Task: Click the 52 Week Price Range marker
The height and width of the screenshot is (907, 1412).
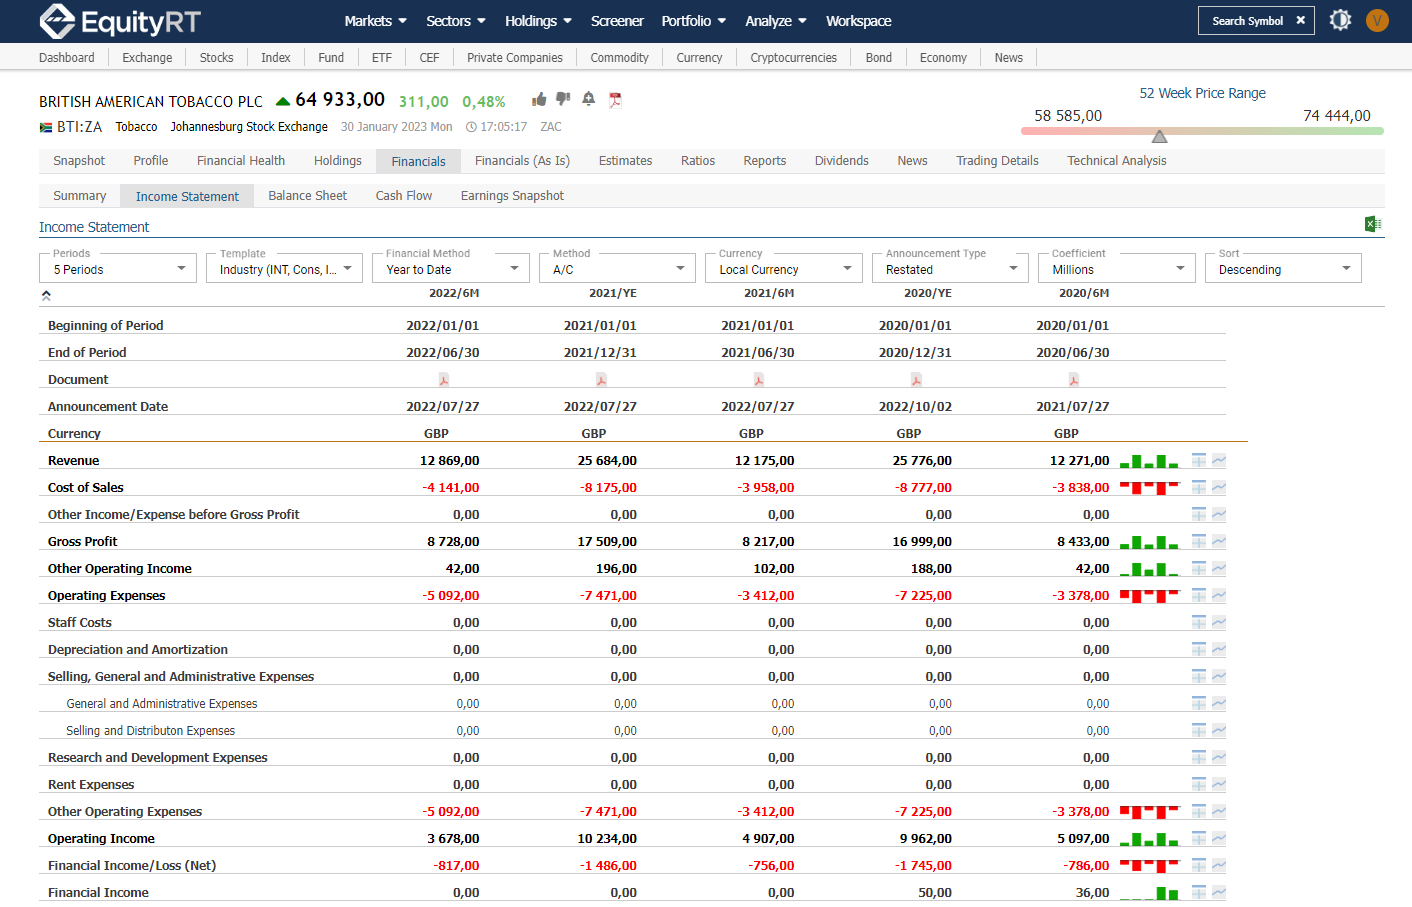Action: [x=1159, y=136]
